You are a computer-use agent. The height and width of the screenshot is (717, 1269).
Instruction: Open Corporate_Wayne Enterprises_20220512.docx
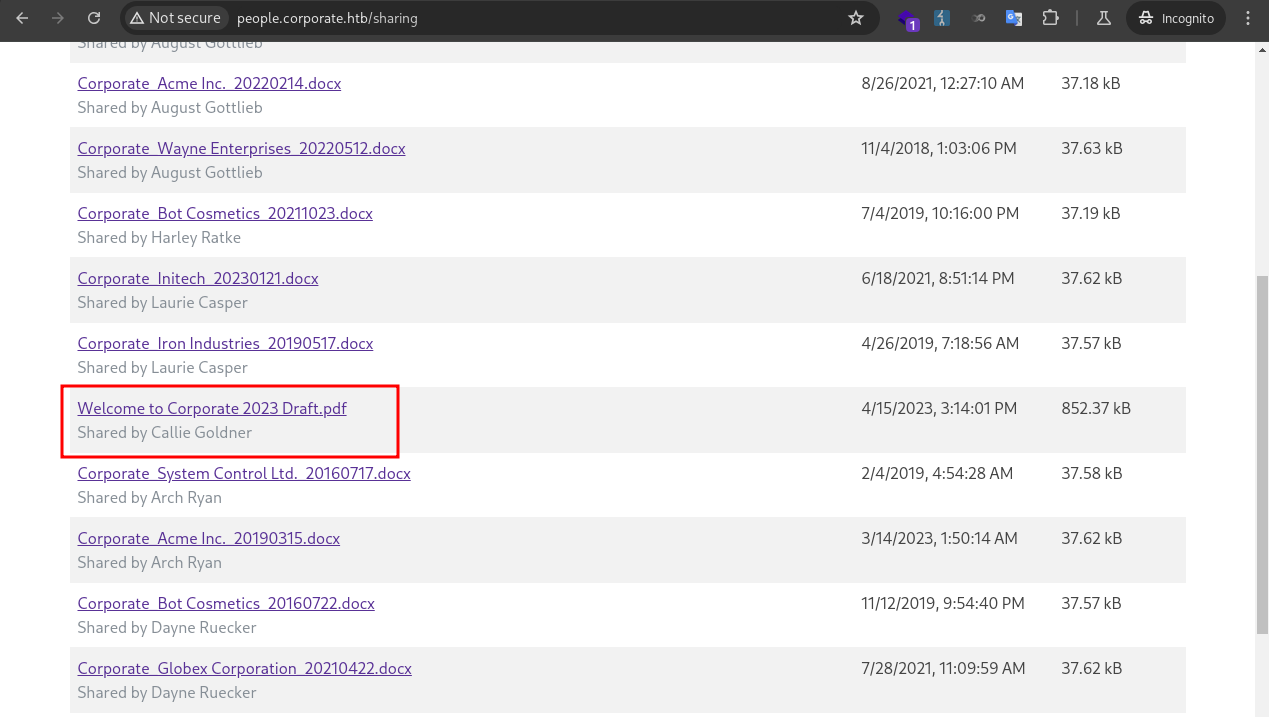pos(241,148)
